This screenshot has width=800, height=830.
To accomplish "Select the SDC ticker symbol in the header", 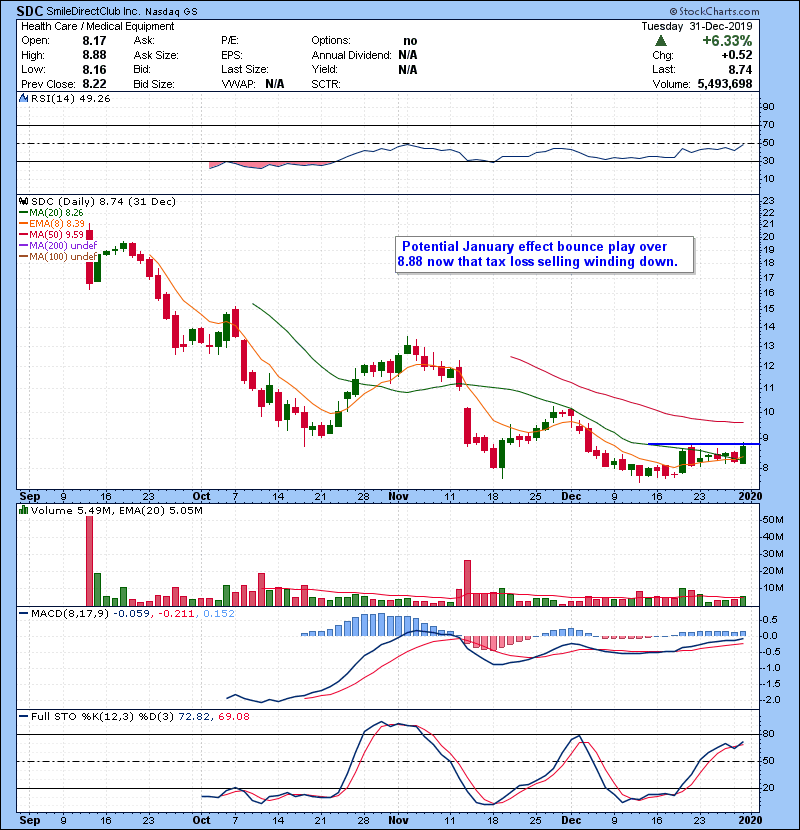I will coord(30,11).
